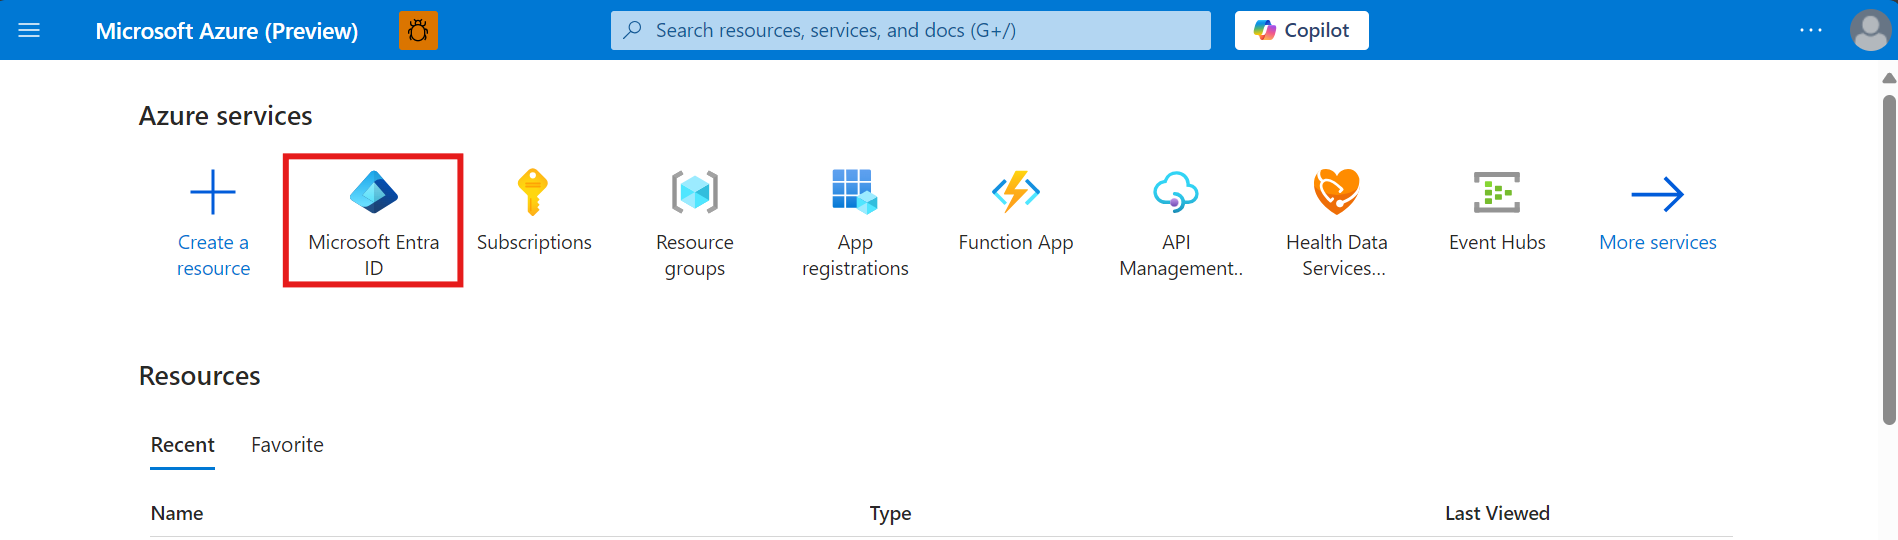Click the More services link text
The height and width of the screenshot is (540, 1898).
coord(1658,242)
